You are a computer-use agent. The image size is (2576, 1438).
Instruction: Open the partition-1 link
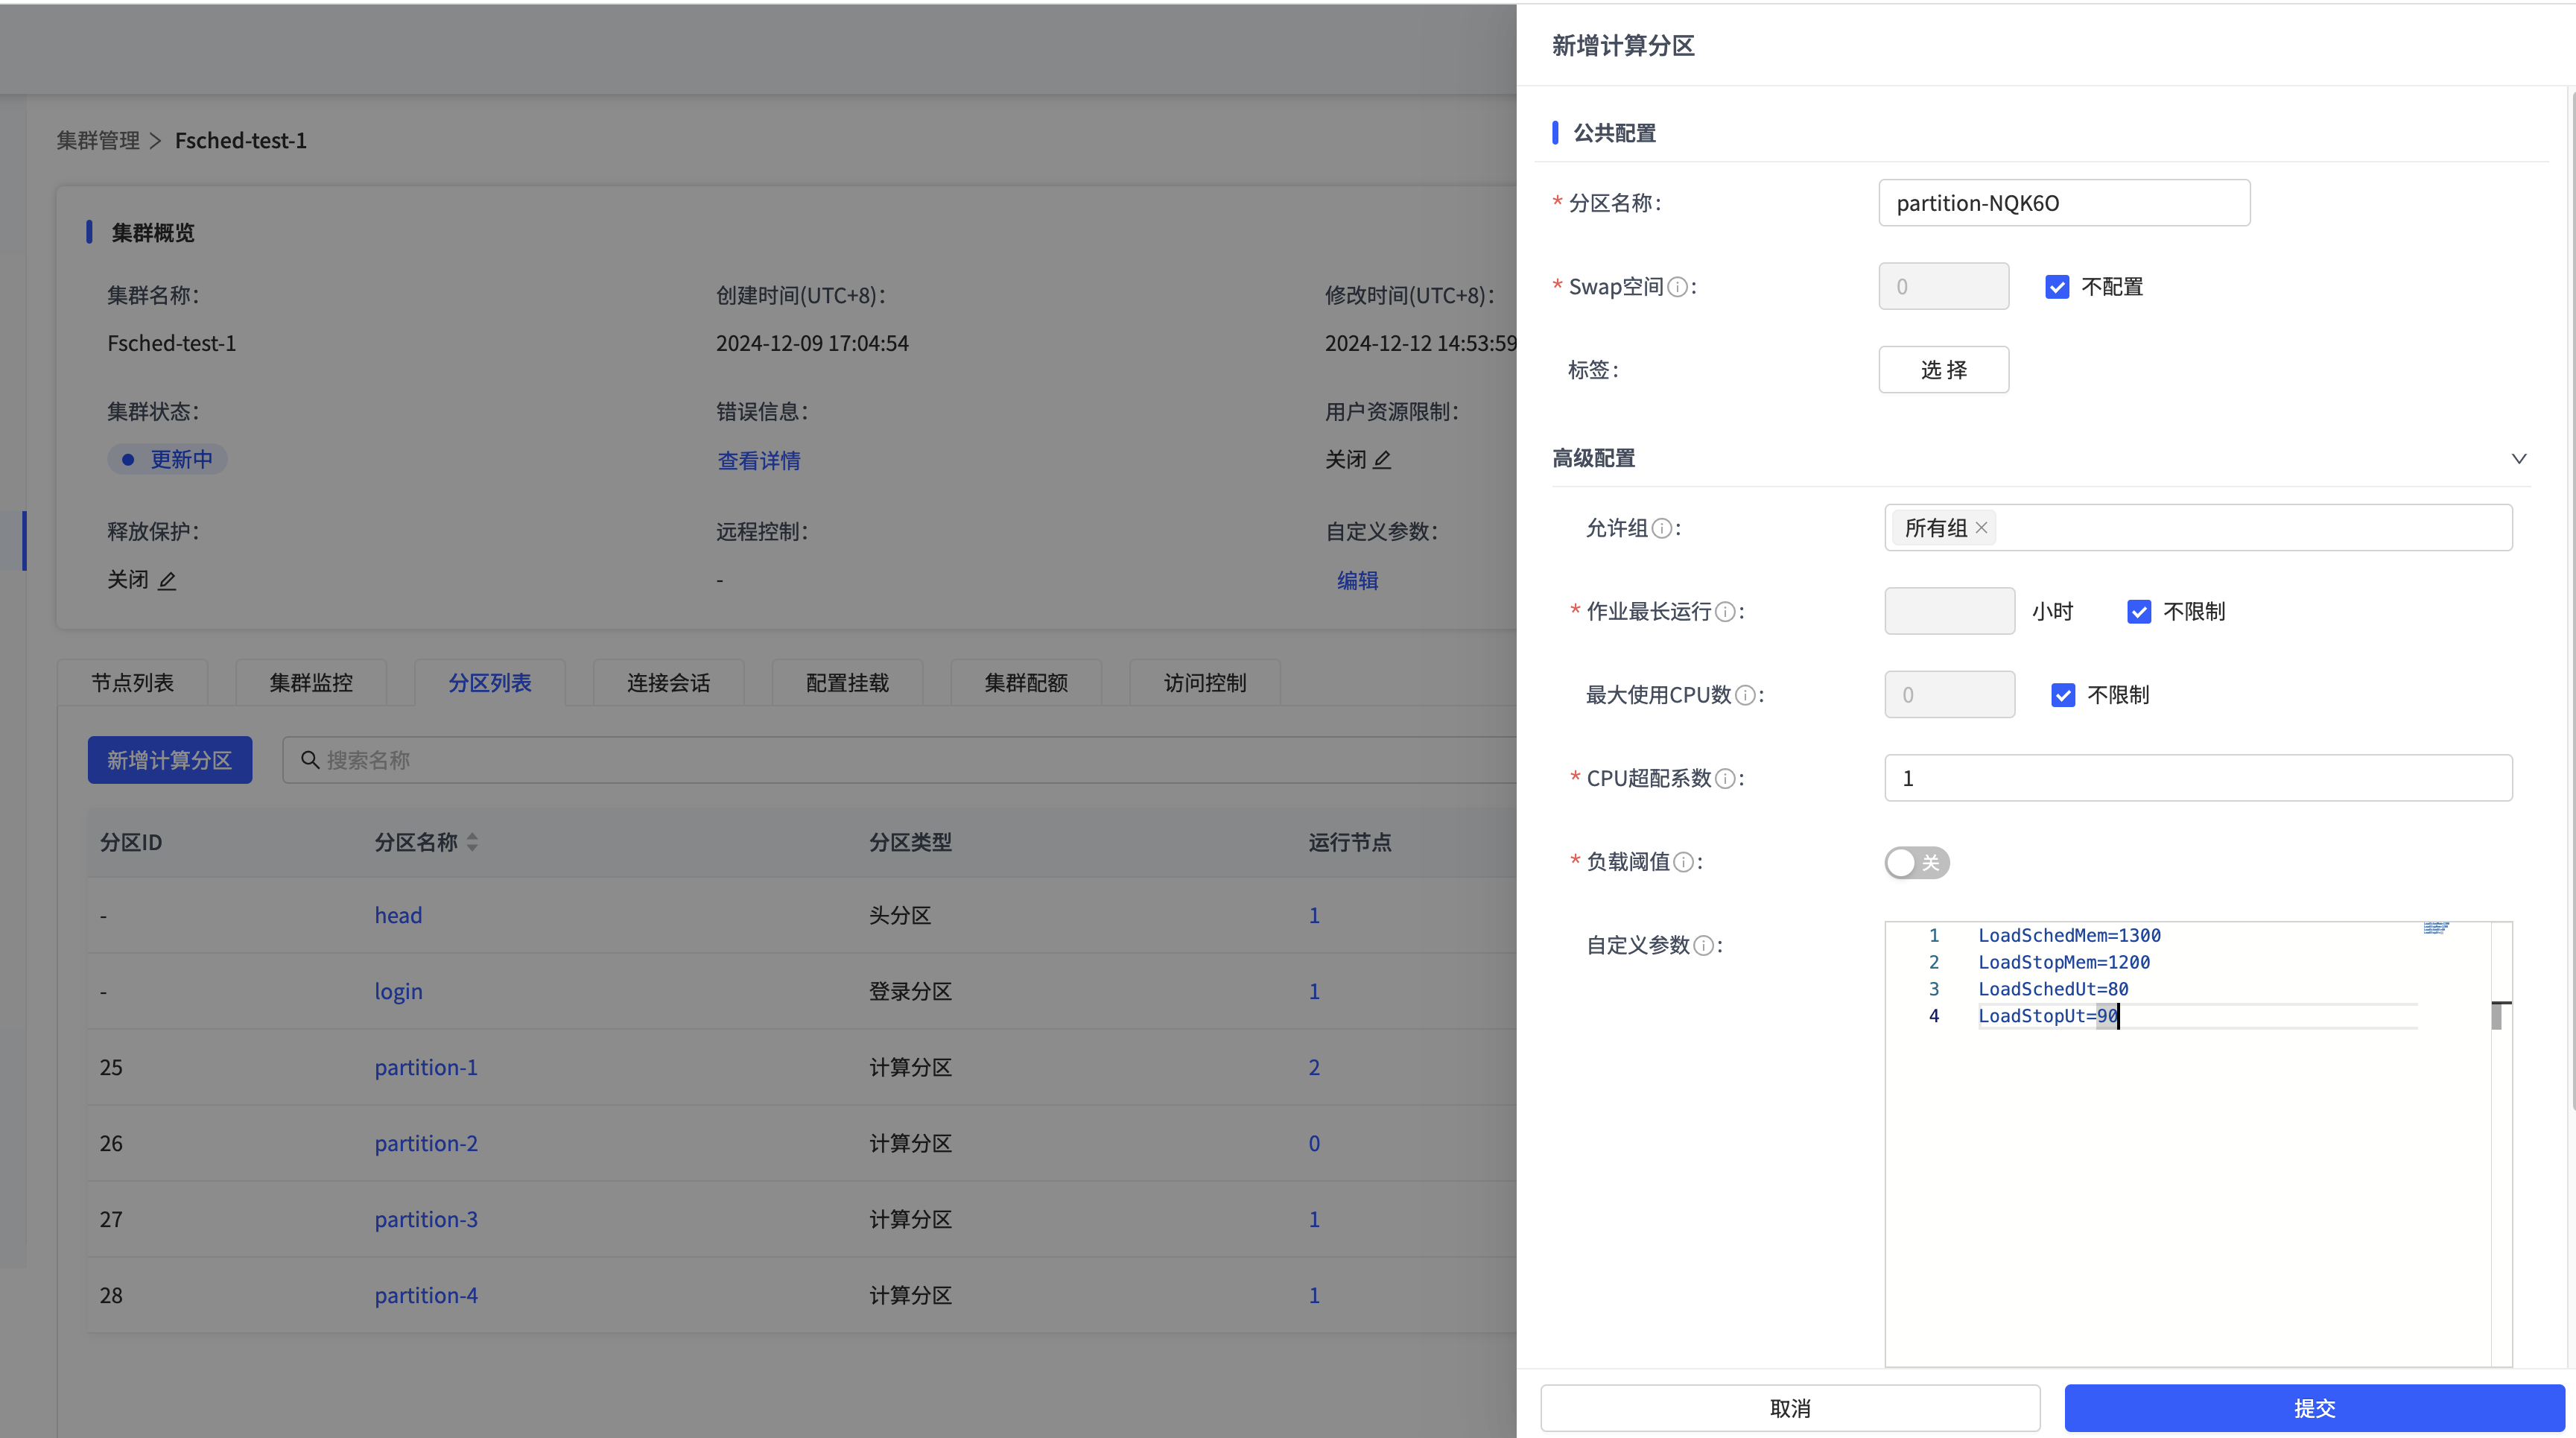tap(426, 1067)
